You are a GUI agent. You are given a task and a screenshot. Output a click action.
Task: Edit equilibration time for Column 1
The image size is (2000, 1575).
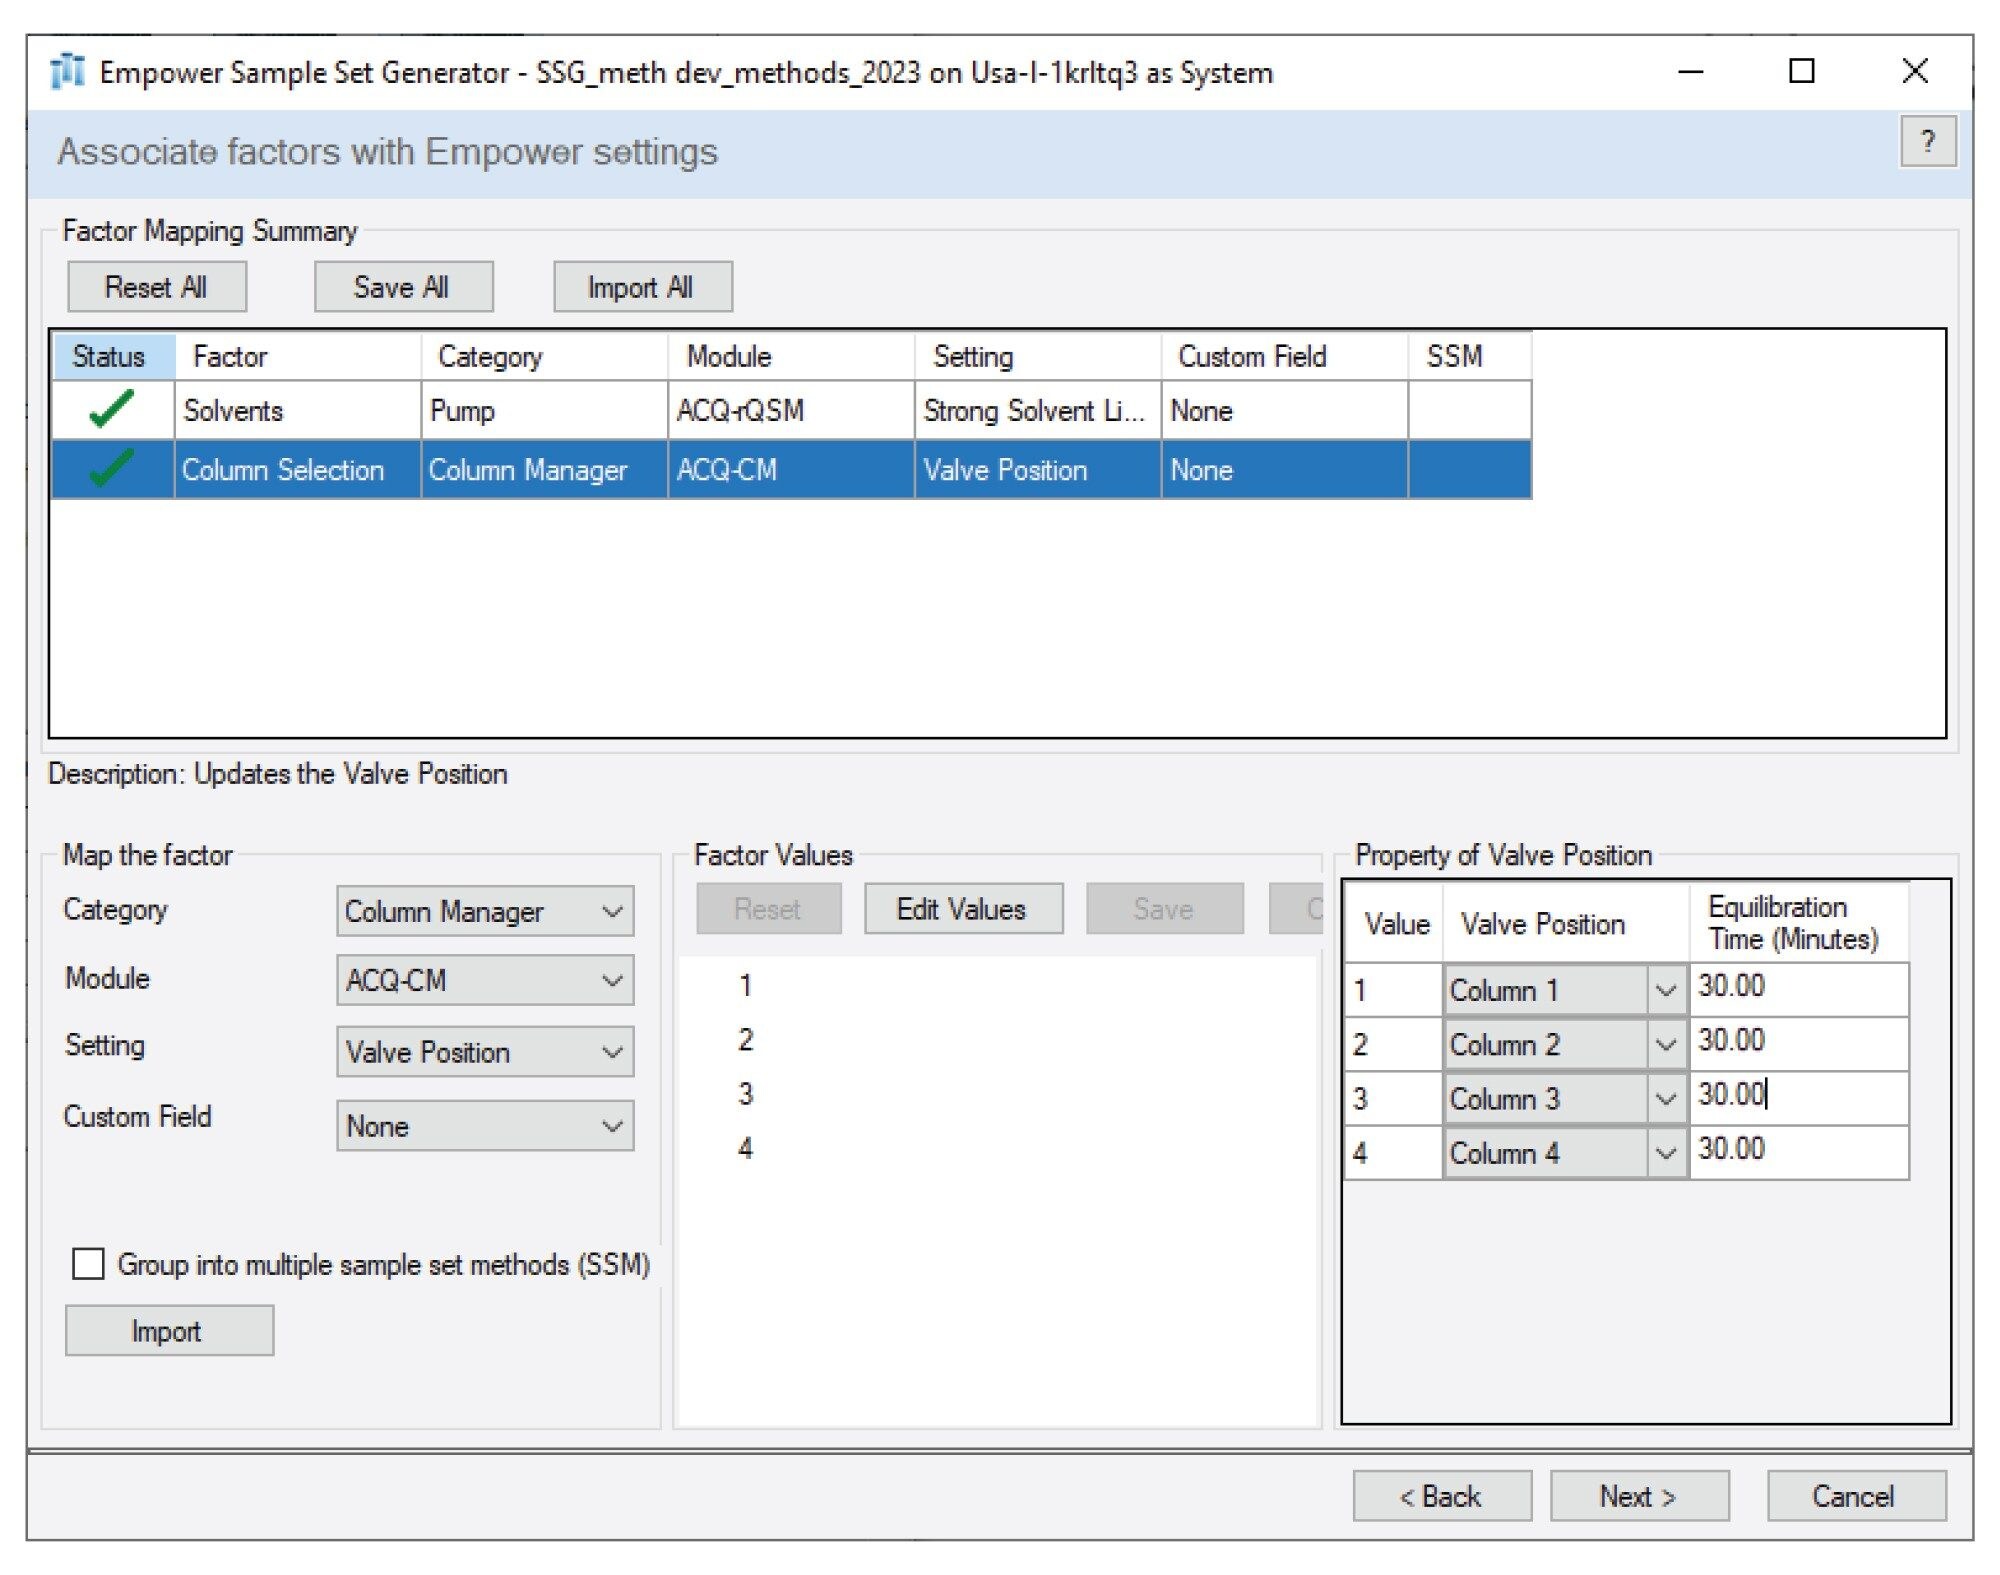pyautogui.click(x=1798, y=988)
